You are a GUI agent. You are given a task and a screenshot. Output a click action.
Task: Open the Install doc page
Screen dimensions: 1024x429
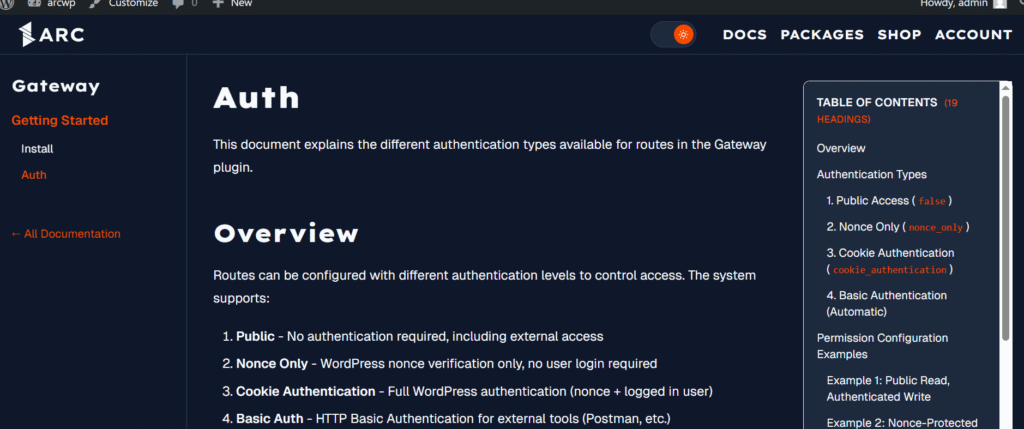click(x=37, y=149)
